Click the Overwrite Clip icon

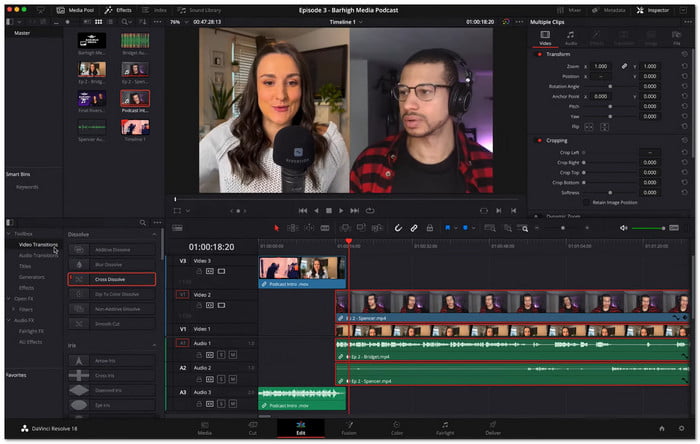pos(361,228)
